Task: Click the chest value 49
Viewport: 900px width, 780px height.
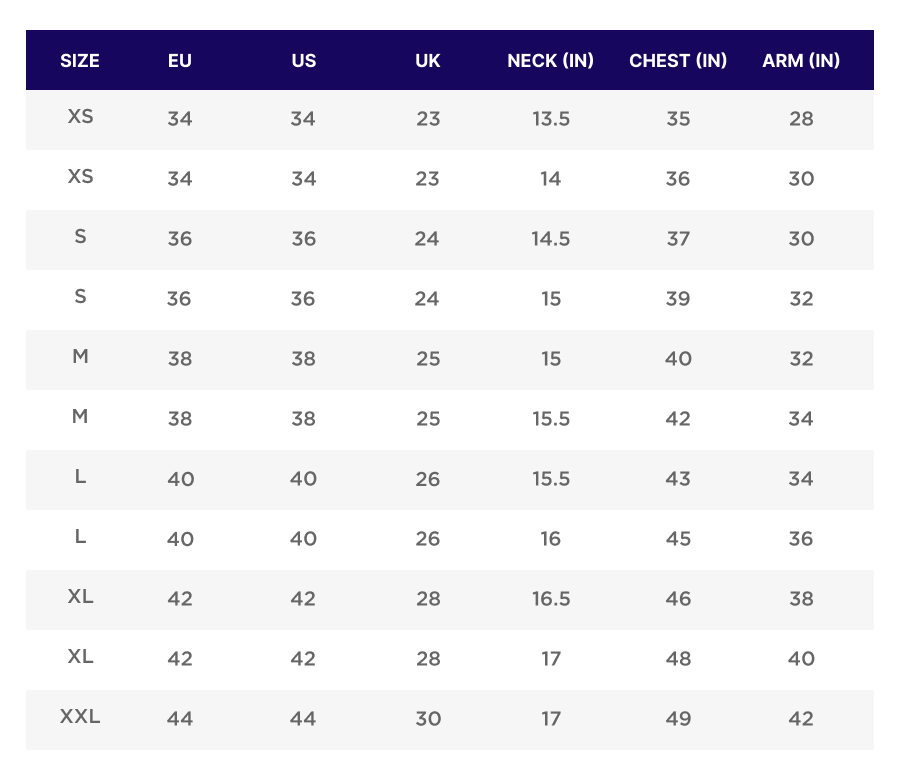Action: click(x=678, y=719)
